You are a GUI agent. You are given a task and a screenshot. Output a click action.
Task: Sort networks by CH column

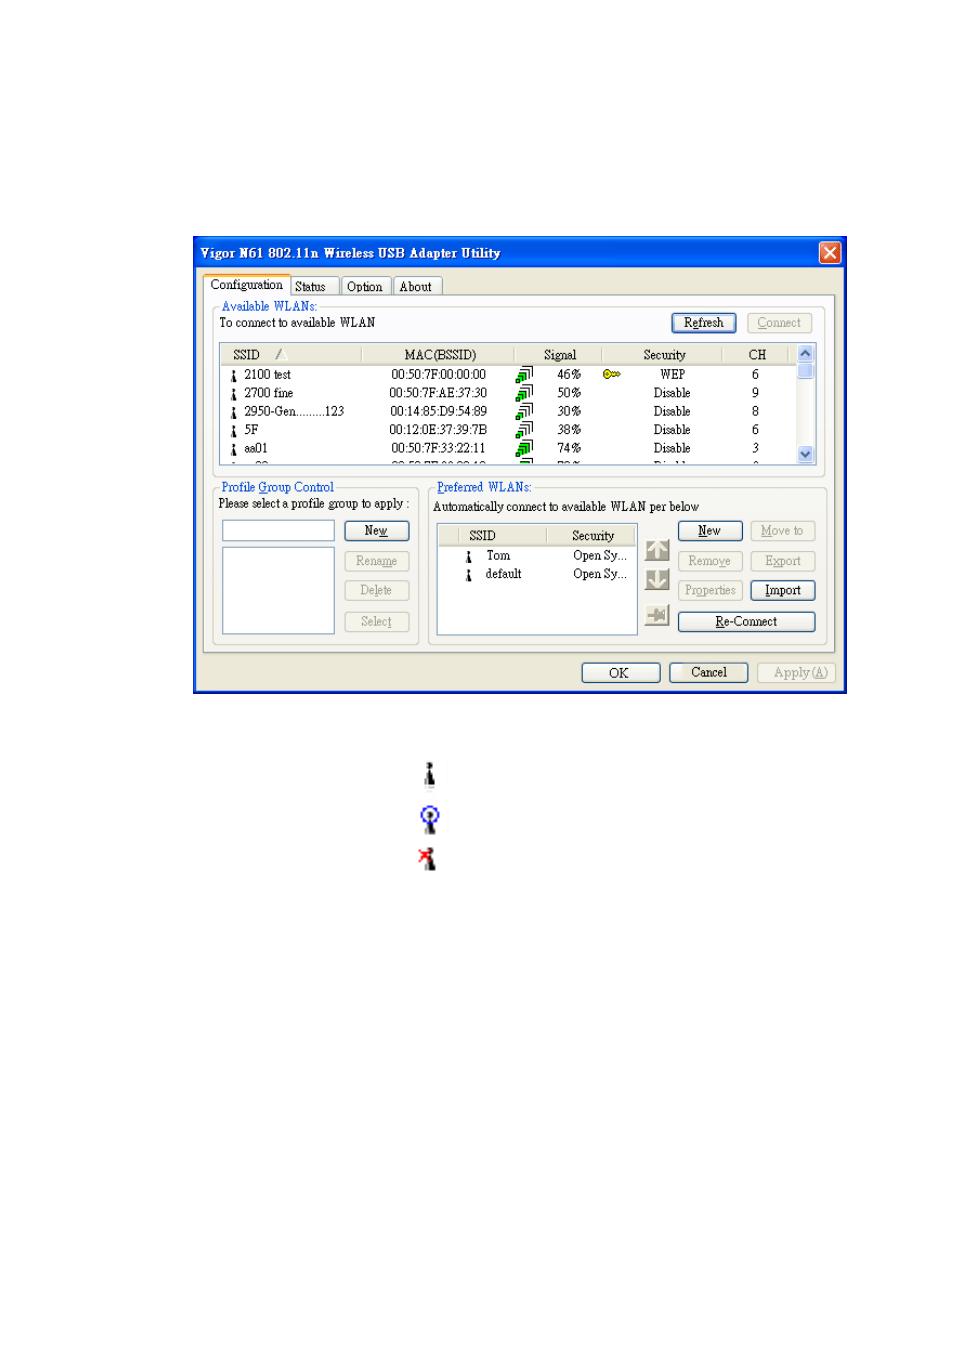click(x=757, y=355)
